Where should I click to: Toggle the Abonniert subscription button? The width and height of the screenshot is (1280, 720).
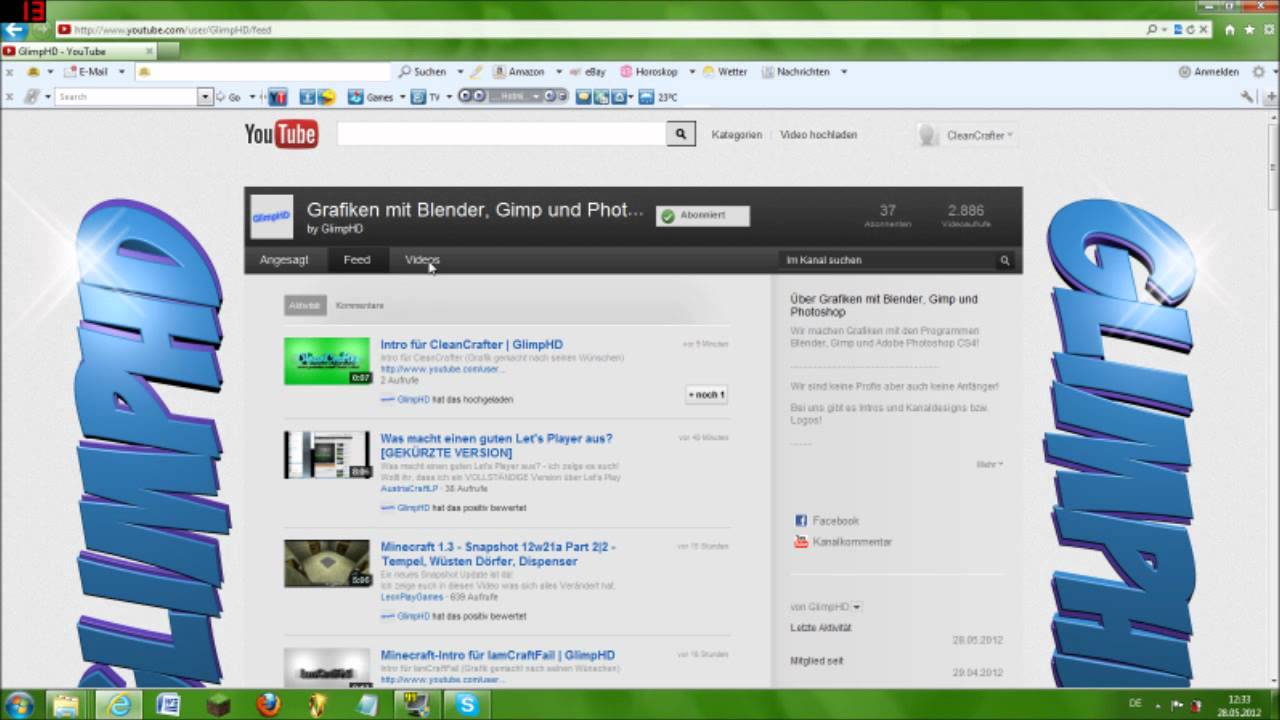pos(703,215)
